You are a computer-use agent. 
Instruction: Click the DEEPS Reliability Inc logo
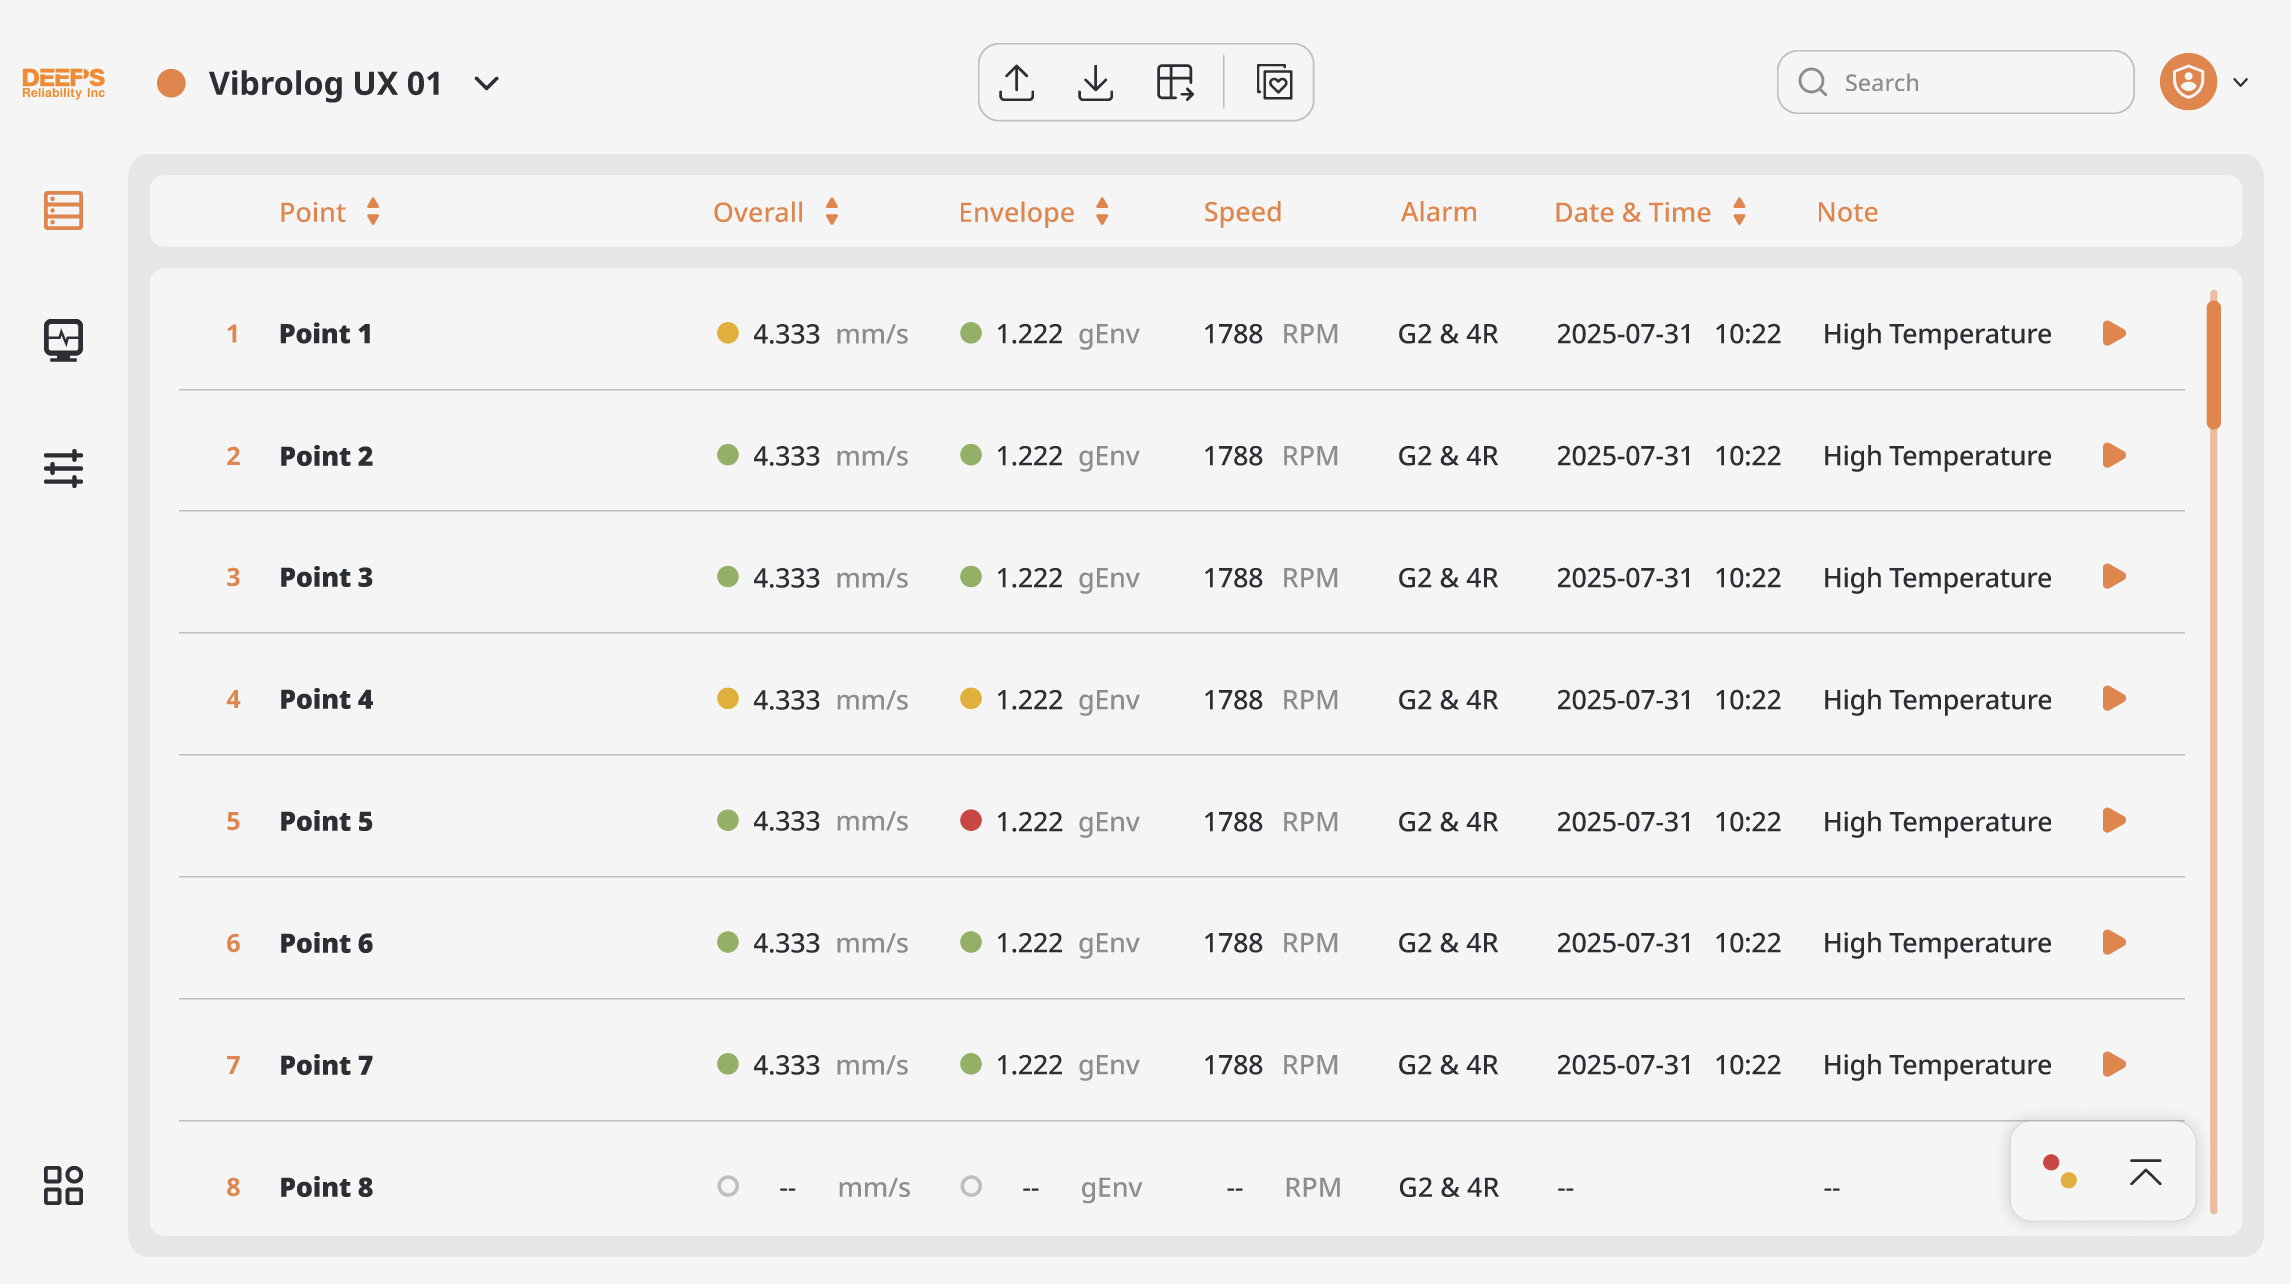click(63, 83)
